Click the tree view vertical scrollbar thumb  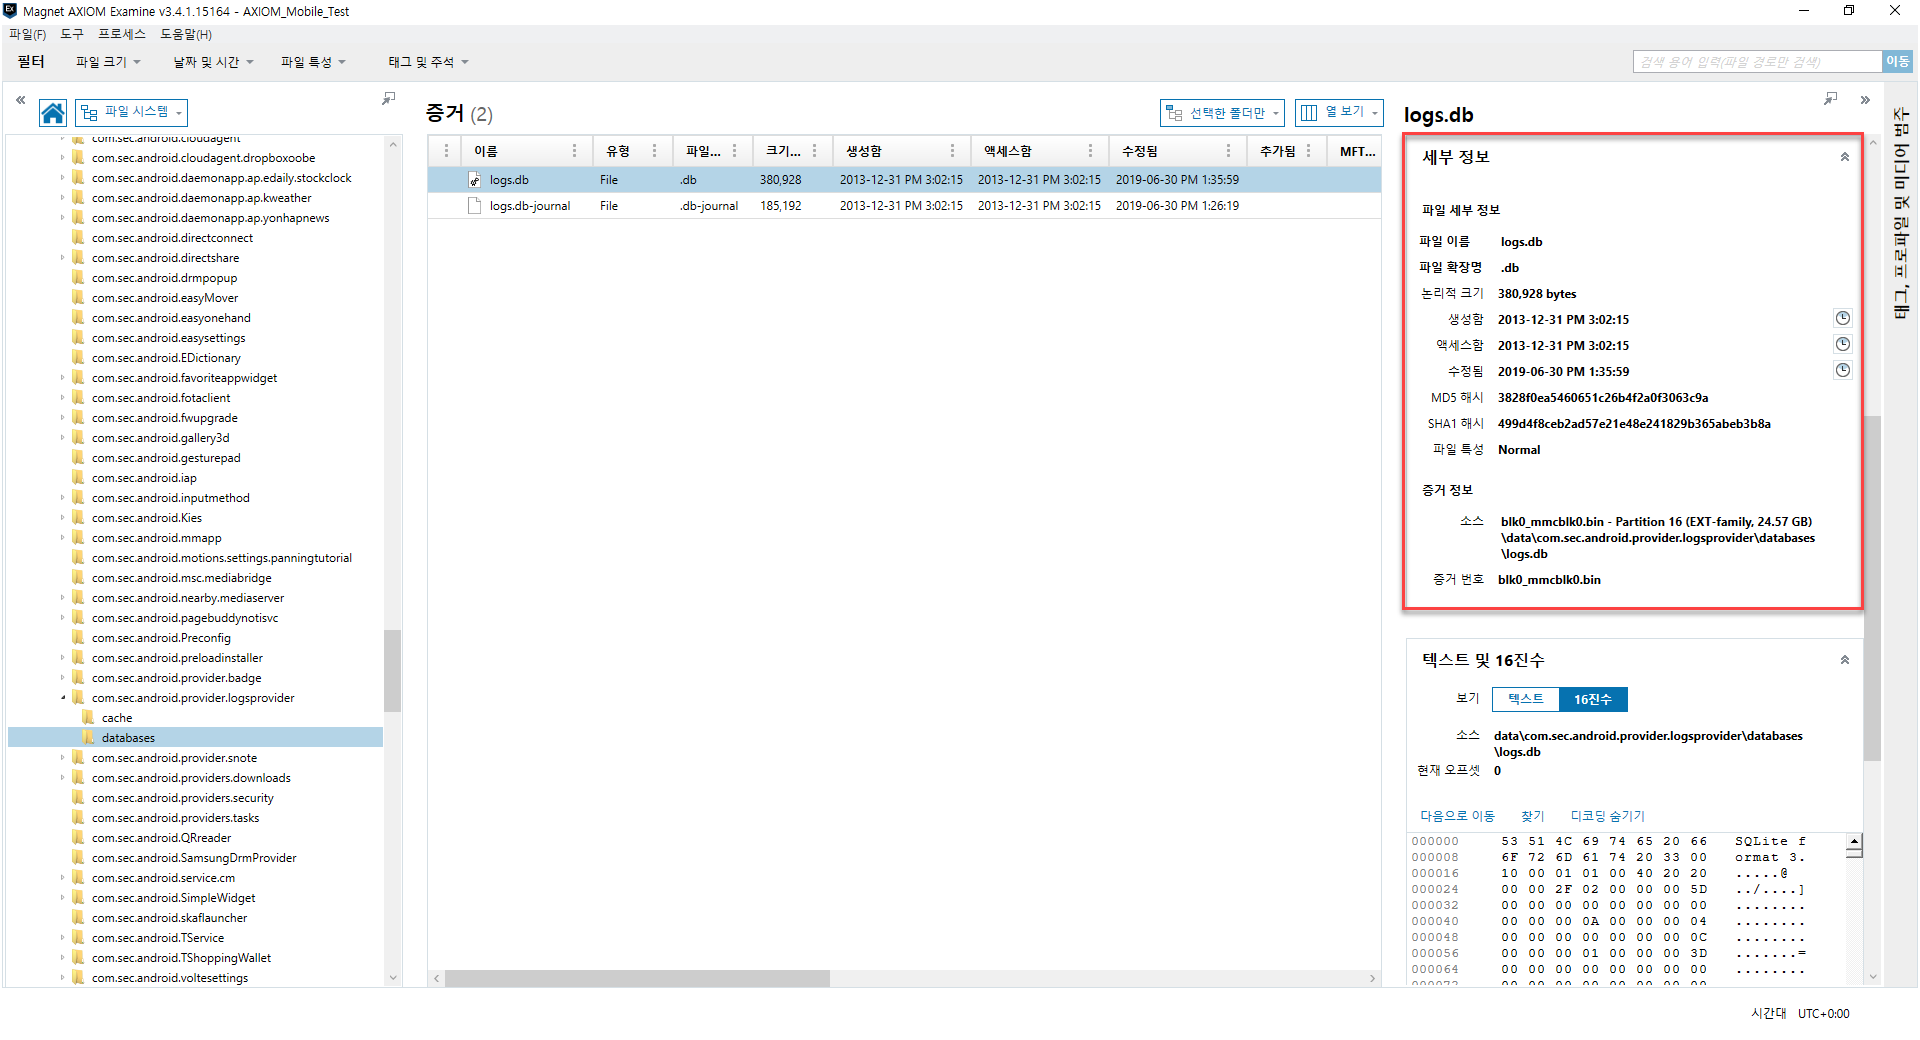(393, 670)
